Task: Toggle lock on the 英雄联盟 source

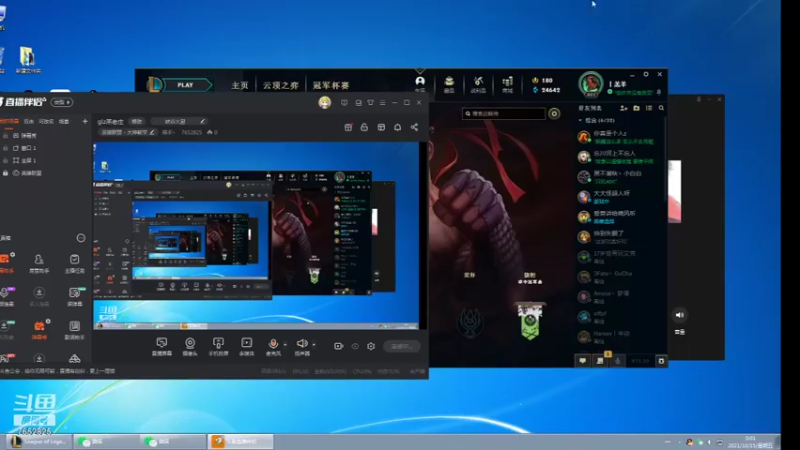Action: 6,173
